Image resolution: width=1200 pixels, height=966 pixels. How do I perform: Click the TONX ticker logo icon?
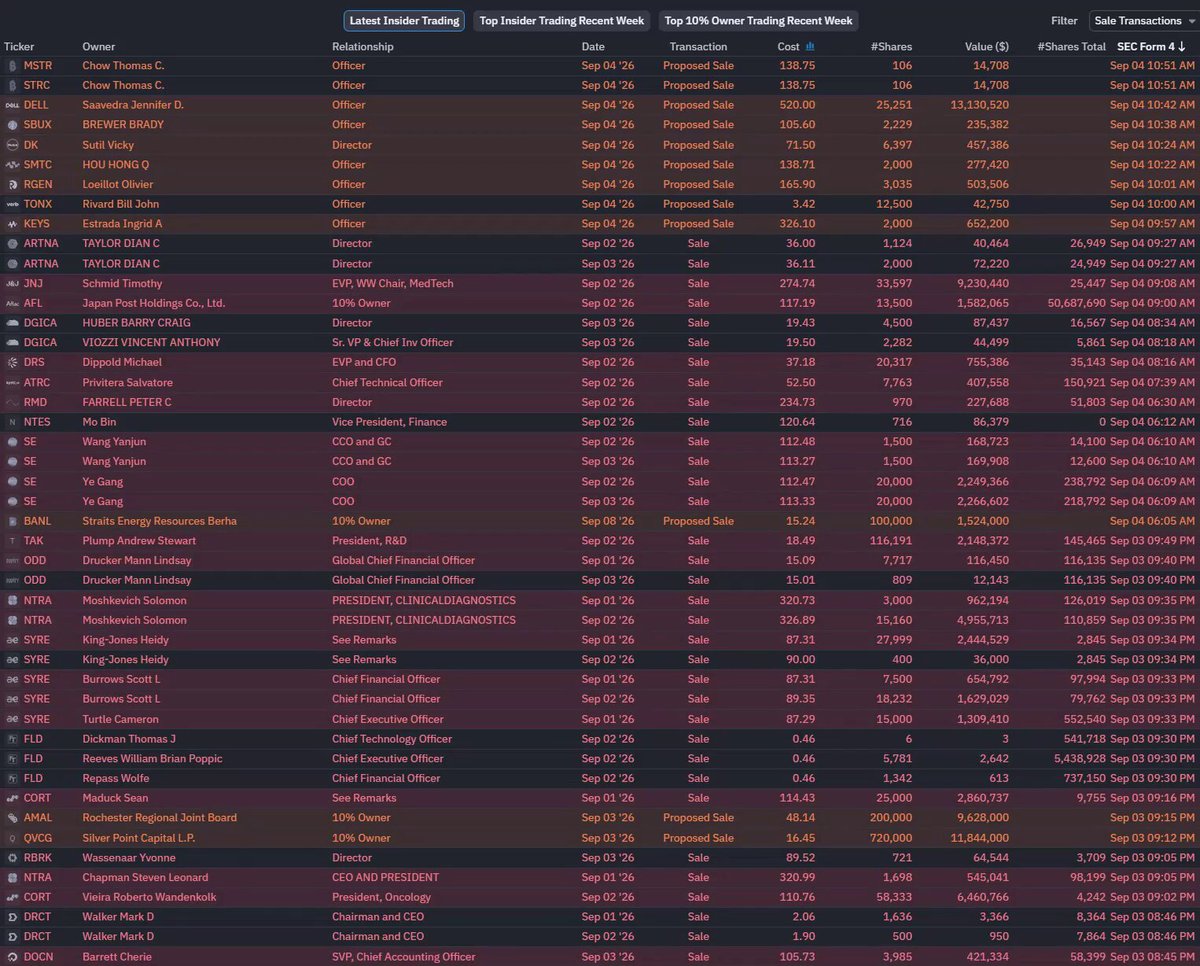[12, 204]
